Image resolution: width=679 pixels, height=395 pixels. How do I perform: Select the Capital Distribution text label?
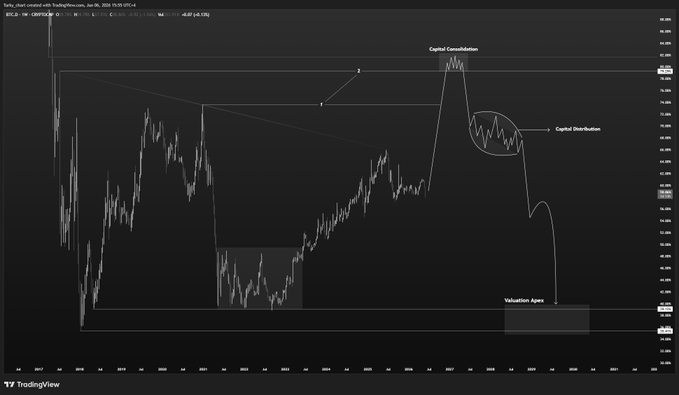tap(578, 129)
